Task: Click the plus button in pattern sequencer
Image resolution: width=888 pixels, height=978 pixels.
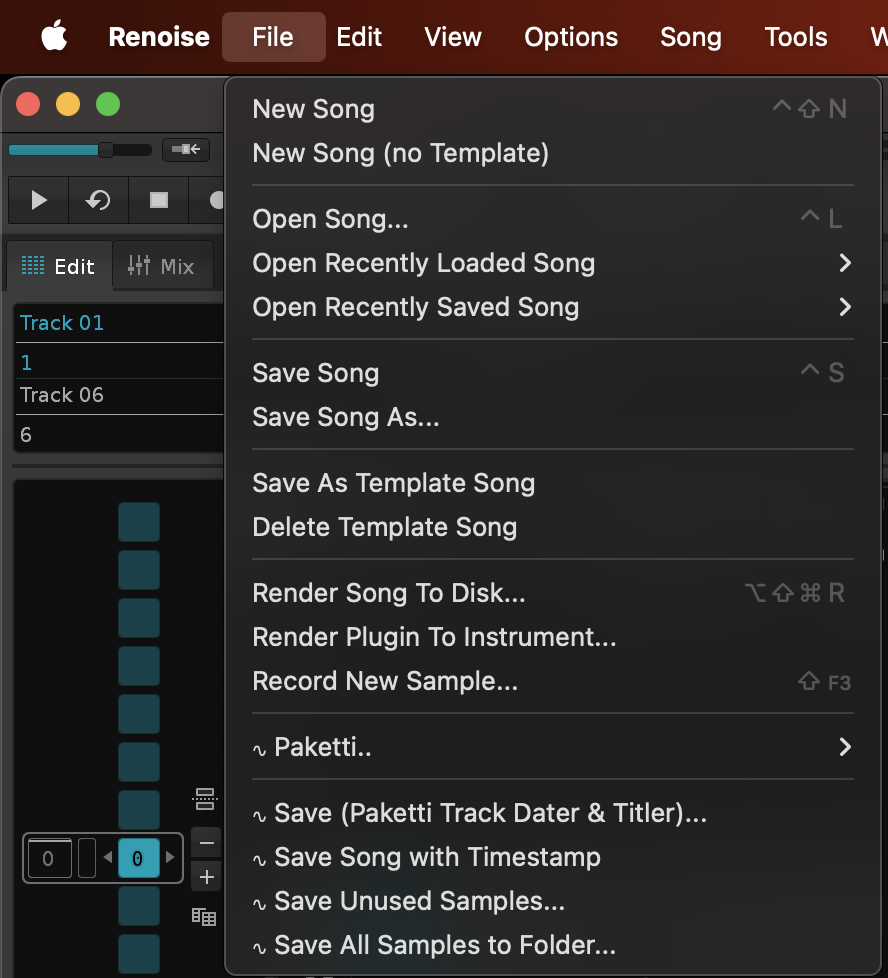Action: click(x=206, y=878)
